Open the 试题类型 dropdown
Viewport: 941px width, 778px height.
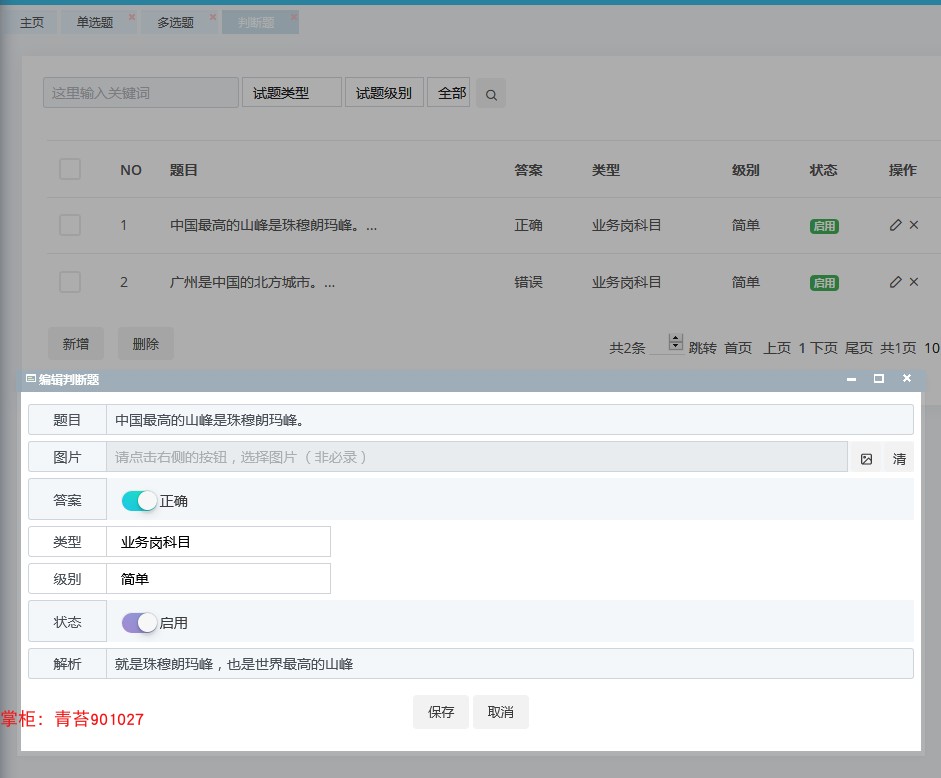[291, 92]
